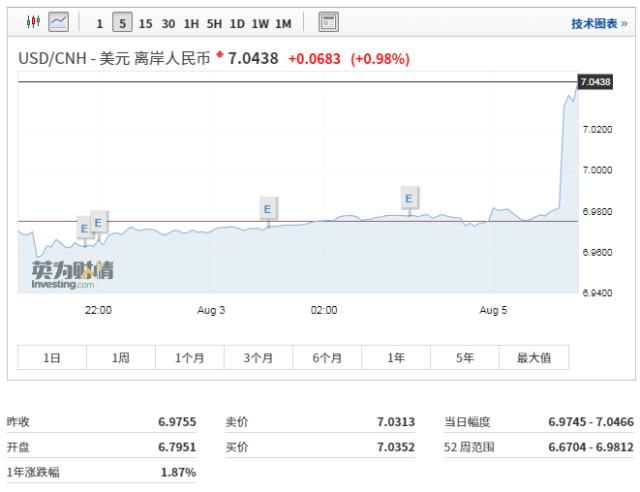
Task: Switch to the 3个月 range tab
Action: (x=258, y=358)
